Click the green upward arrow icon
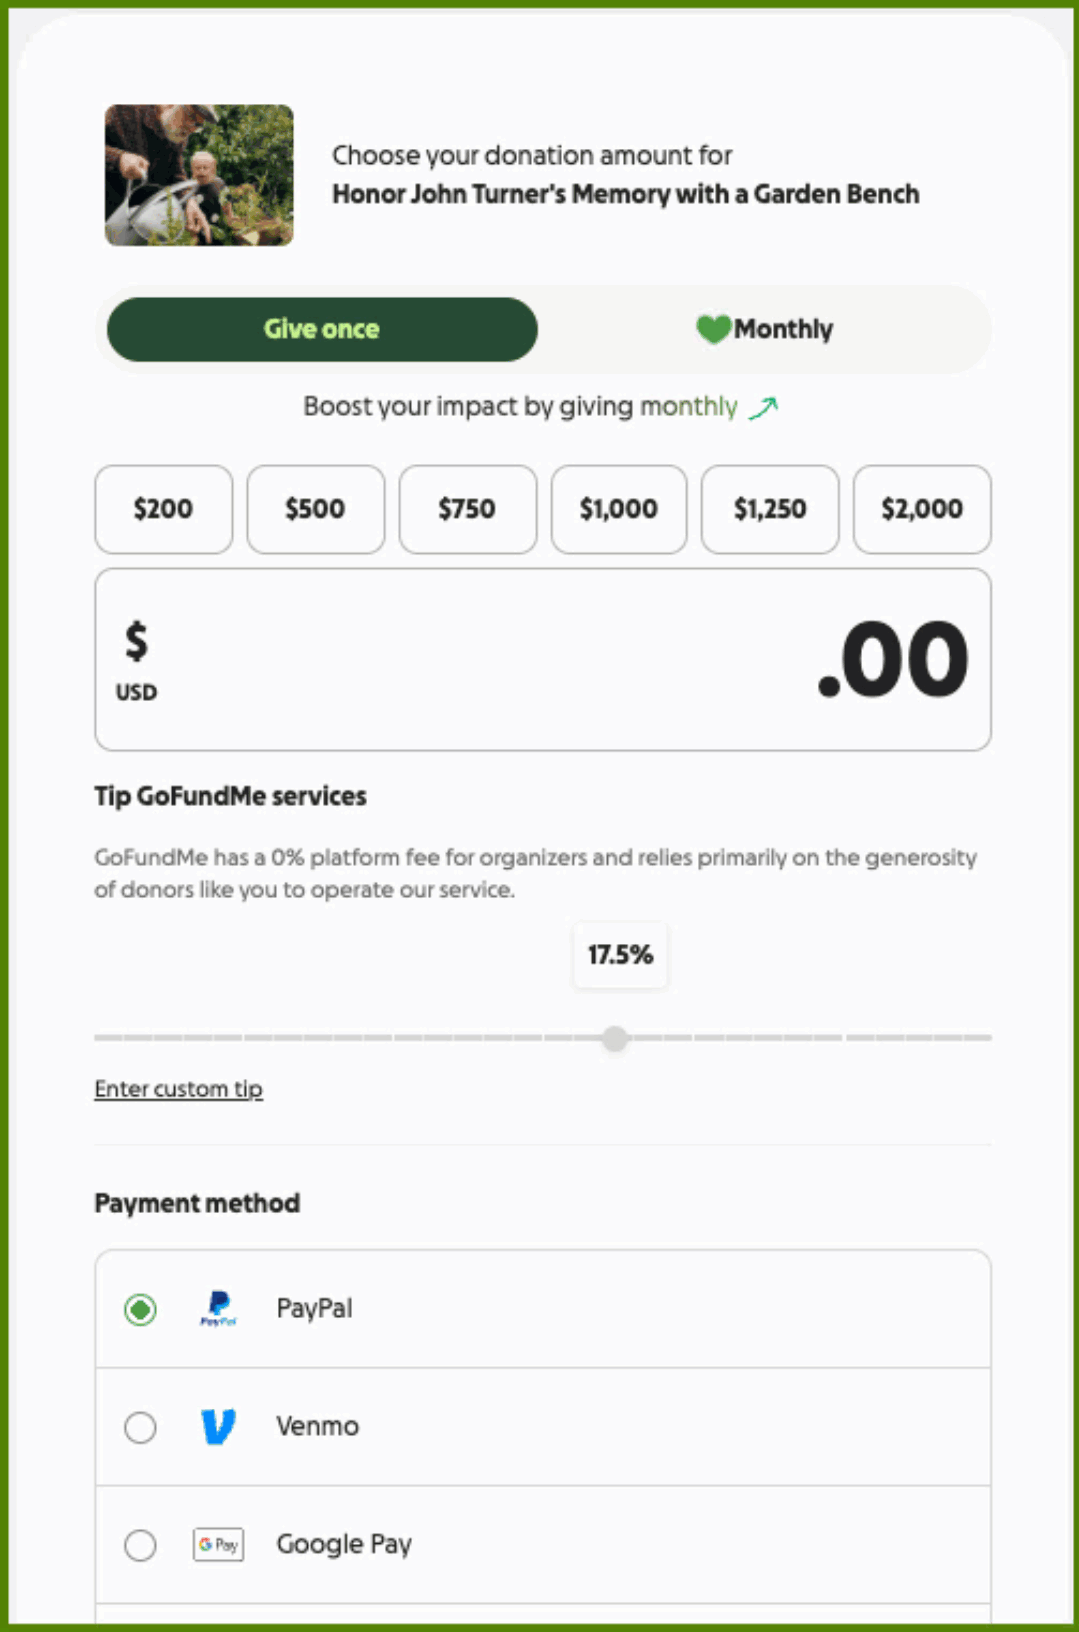 point(763,407)
